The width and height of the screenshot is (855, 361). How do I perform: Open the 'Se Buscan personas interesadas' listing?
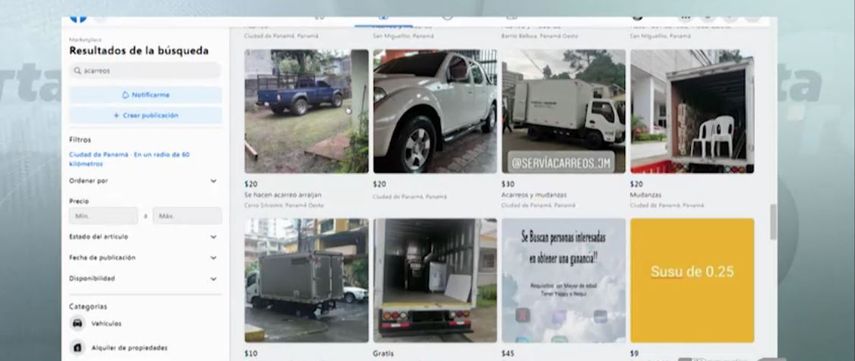point(564,280)
